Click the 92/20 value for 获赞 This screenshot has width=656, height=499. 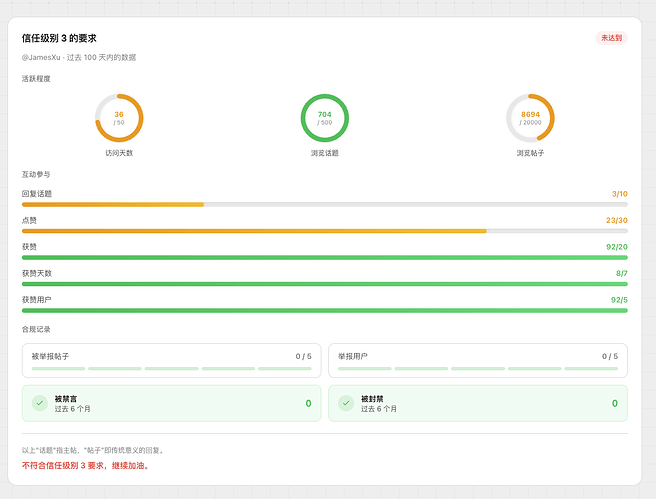point(617,247)
